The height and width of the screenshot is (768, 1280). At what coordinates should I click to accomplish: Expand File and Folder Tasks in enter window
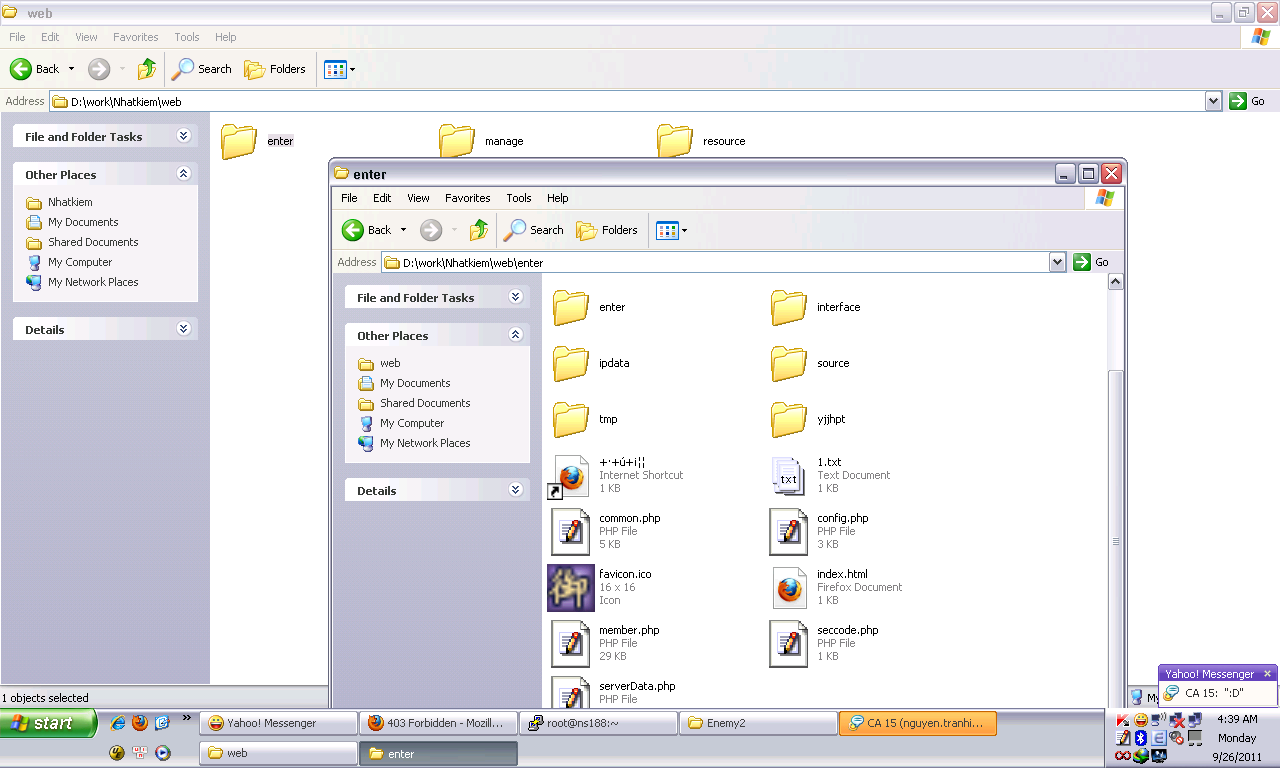coord(515,297)
